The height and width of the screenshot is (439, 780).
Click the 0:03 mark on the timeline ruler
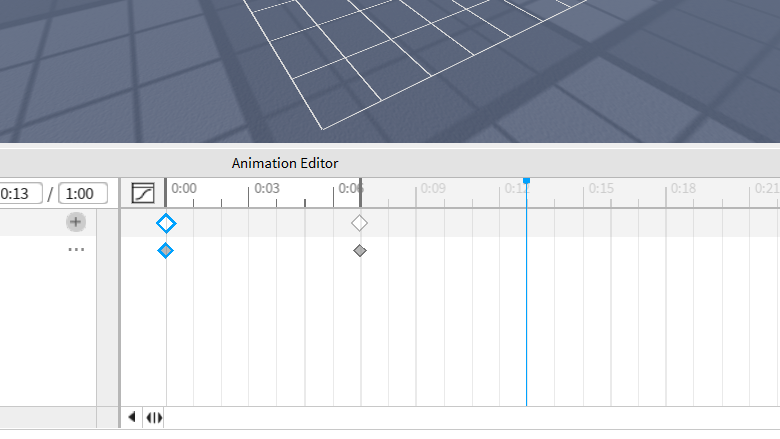pyautogui.click(x=266, y=188)
